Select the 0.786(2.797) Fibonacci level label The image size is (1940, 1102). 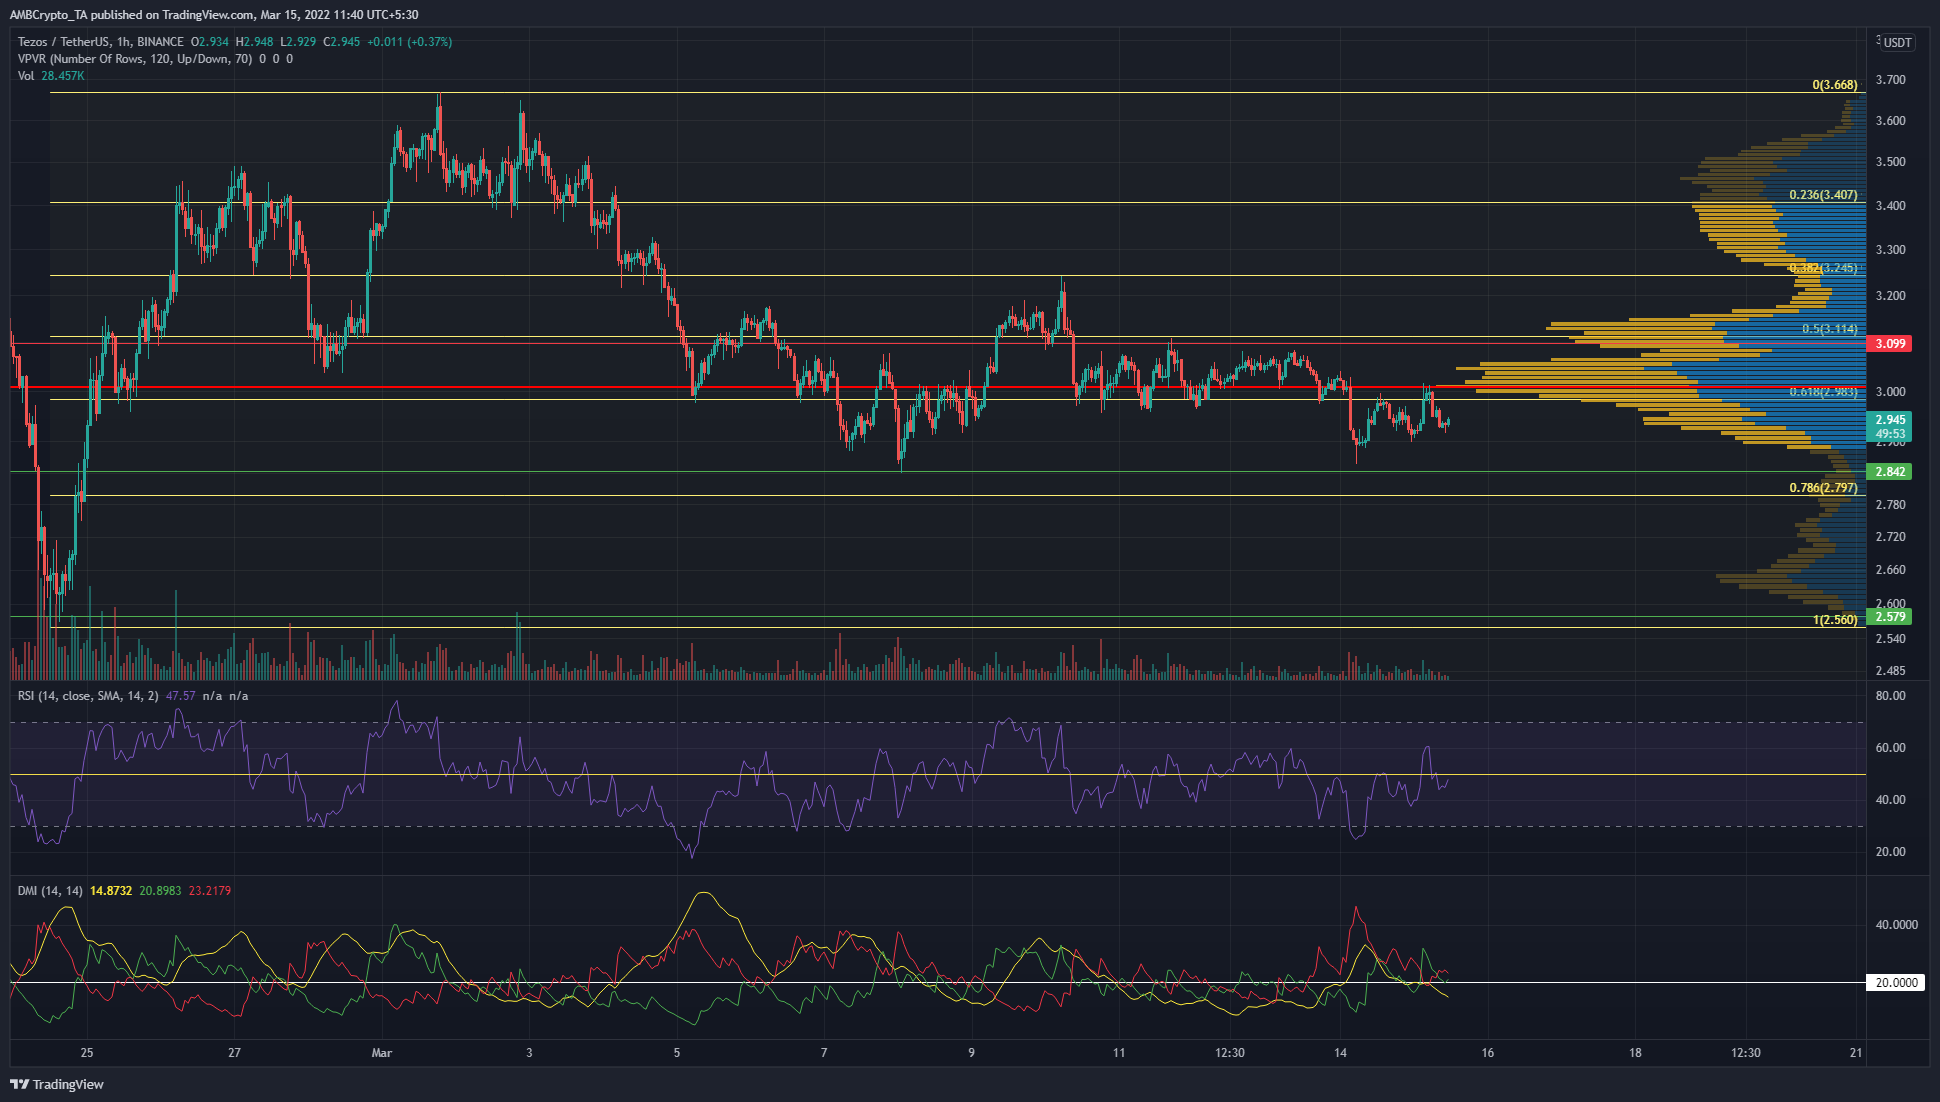pyautogui.click(x=1822, y=488)
